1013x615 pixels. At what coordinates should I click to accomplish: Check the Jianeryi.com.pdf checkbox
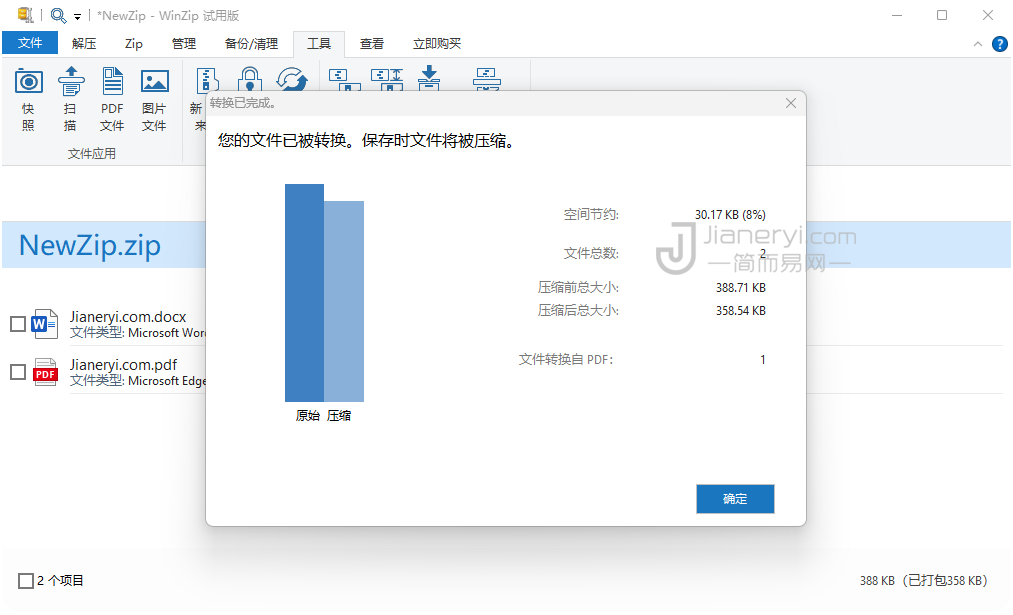[x=18, y=372]
